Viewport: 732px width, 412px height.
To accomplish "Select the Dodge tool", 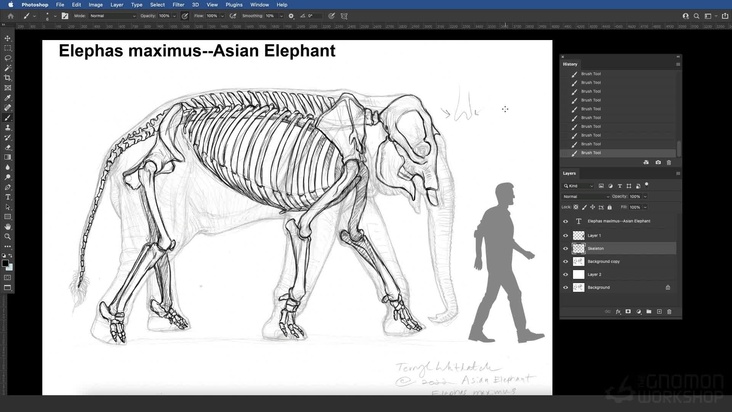I will point(7,177).
